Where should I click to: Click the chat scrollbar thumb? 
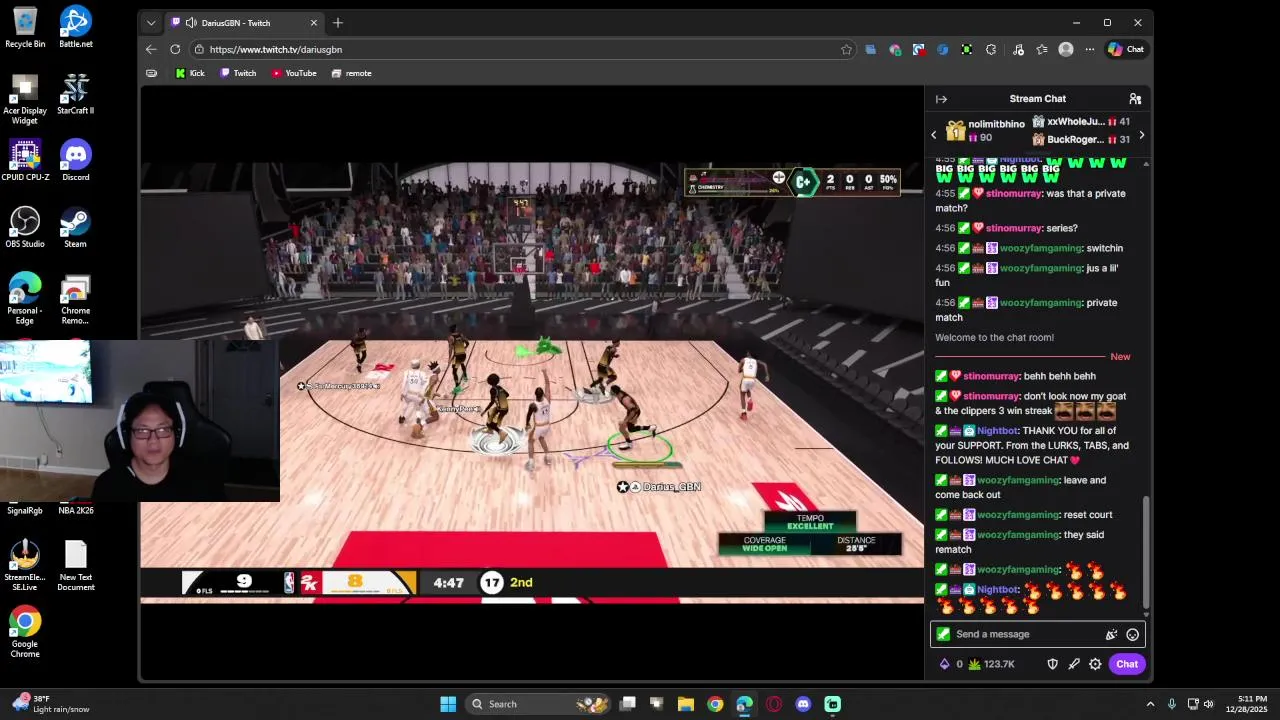(x=1146, y=552)
